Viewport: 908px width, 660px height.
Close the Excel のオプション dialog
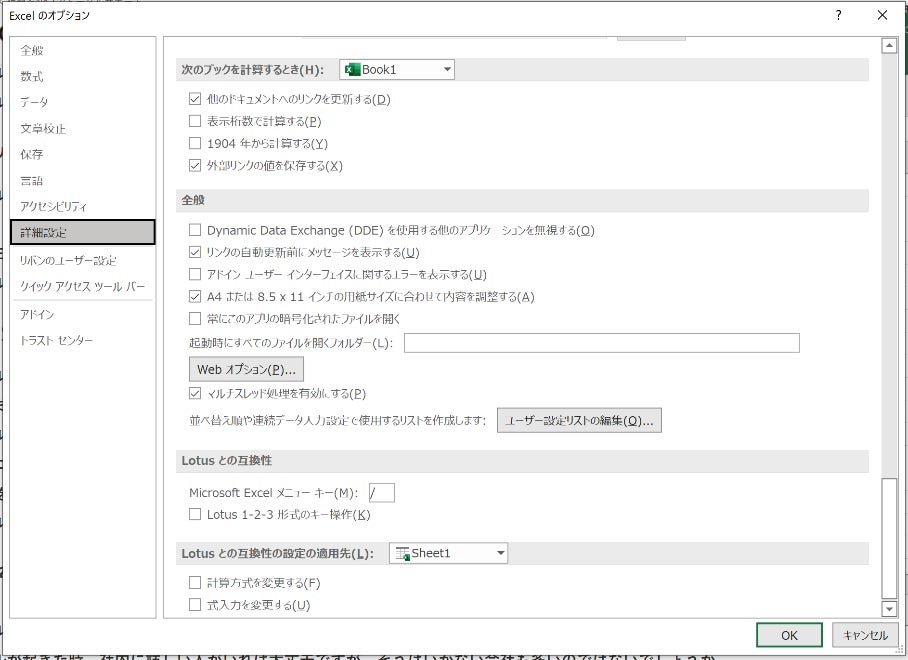pos(883,16)
